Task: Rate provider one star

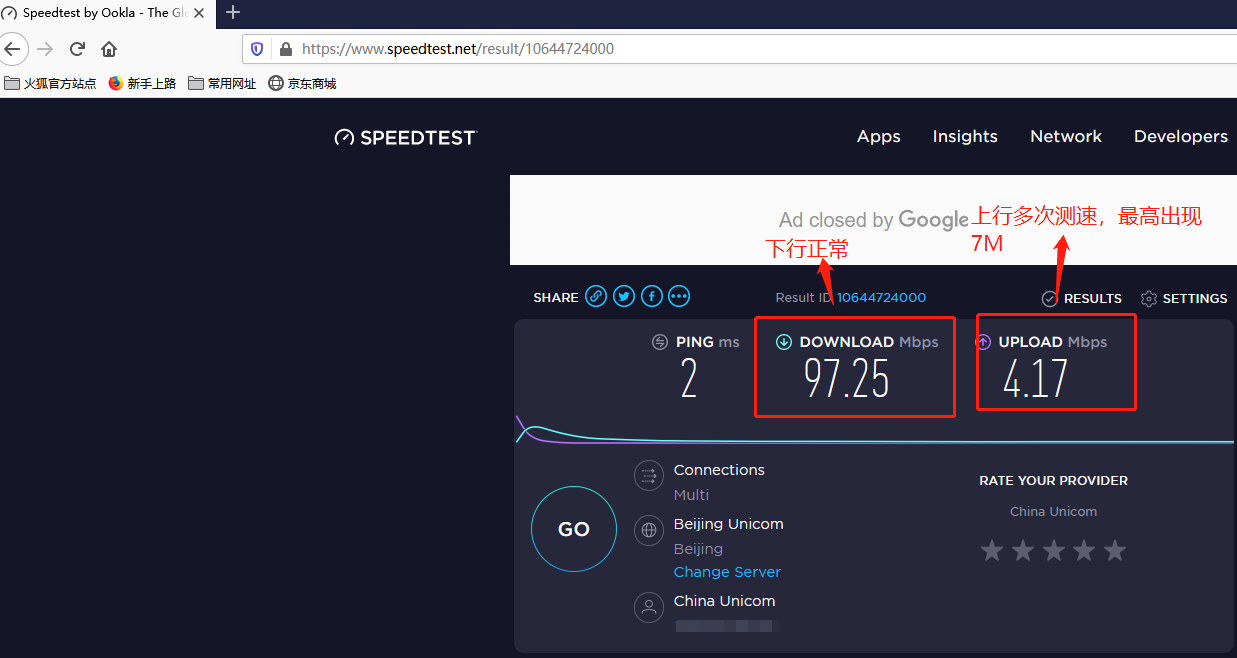Action: coord(991,550)
